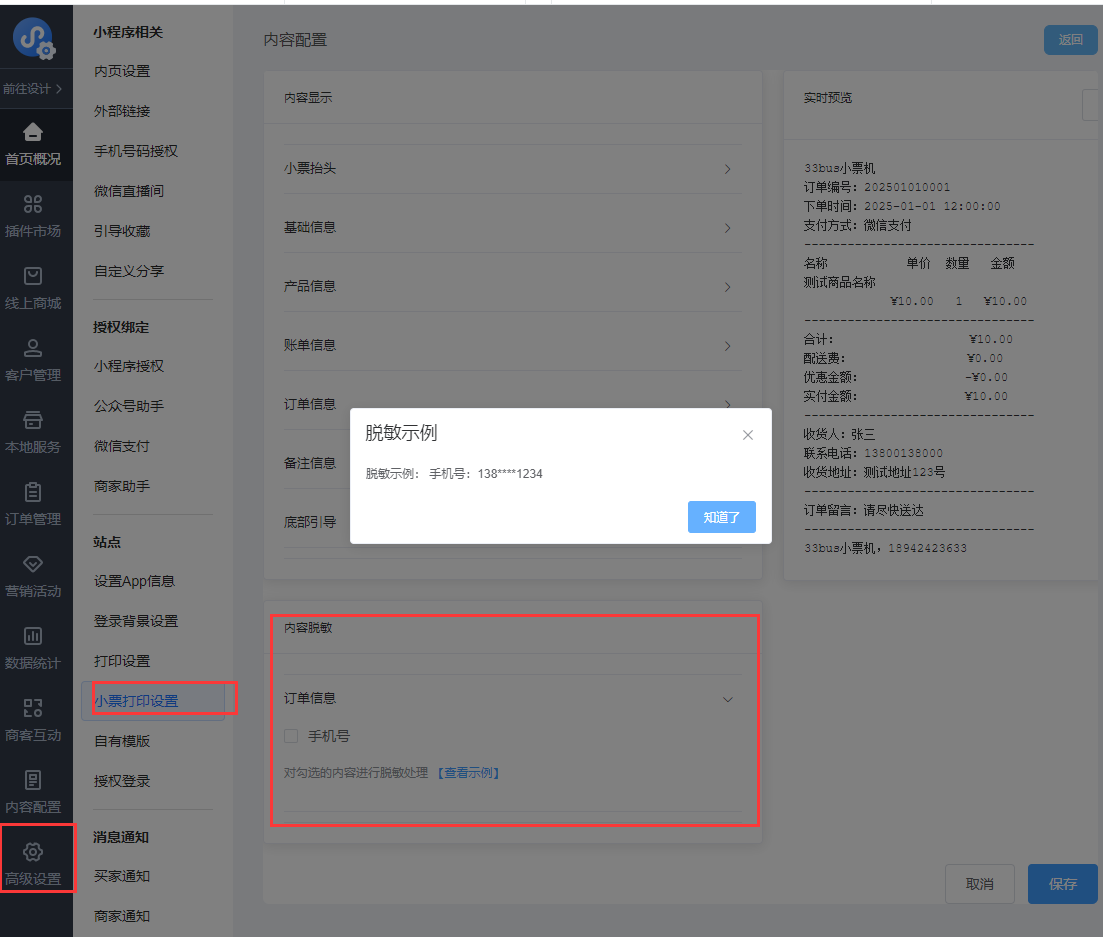Expand the 账单信息 section arrow
The height and width of the screenshot is (937, 1103).
(x=727, y=346)
